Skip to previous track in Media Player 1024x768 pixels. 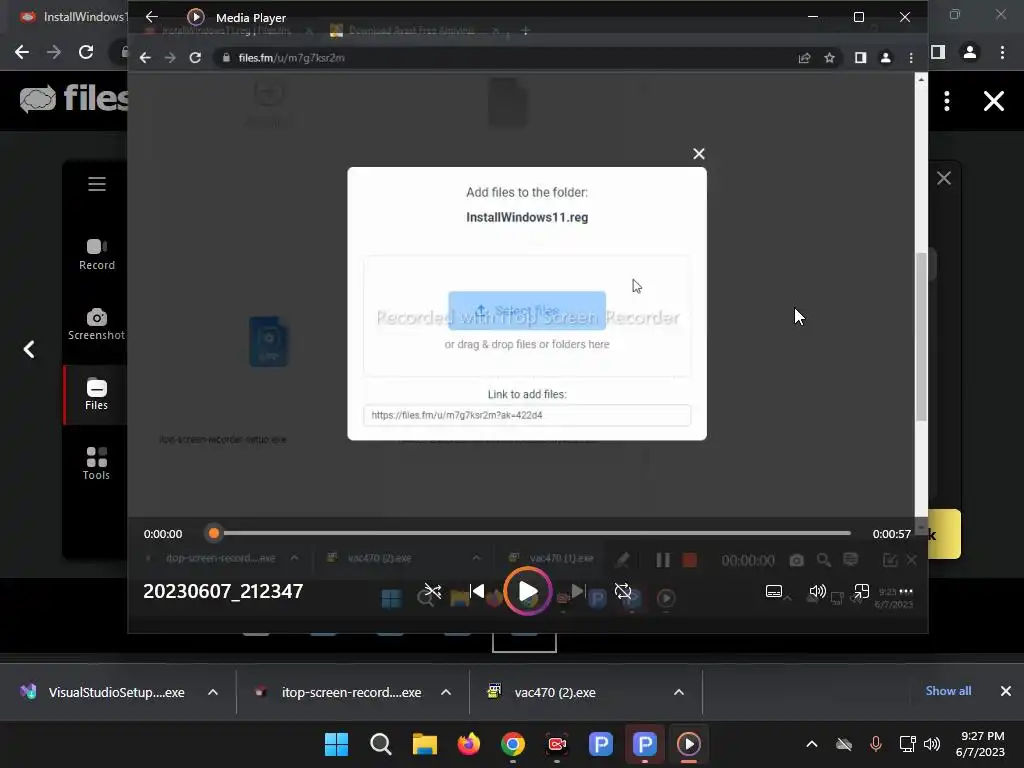(x=478, y=592)
